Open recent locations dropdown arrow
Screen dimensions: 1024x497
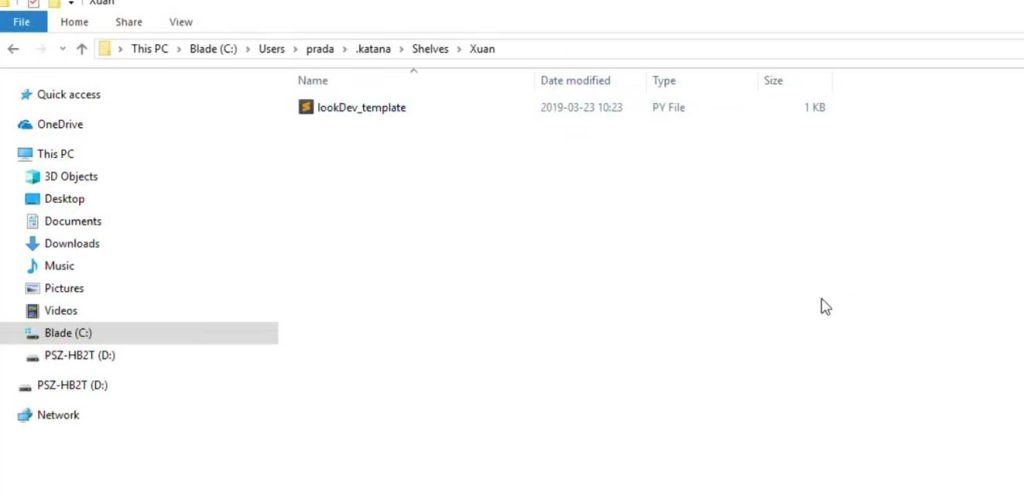pos(63,49)
